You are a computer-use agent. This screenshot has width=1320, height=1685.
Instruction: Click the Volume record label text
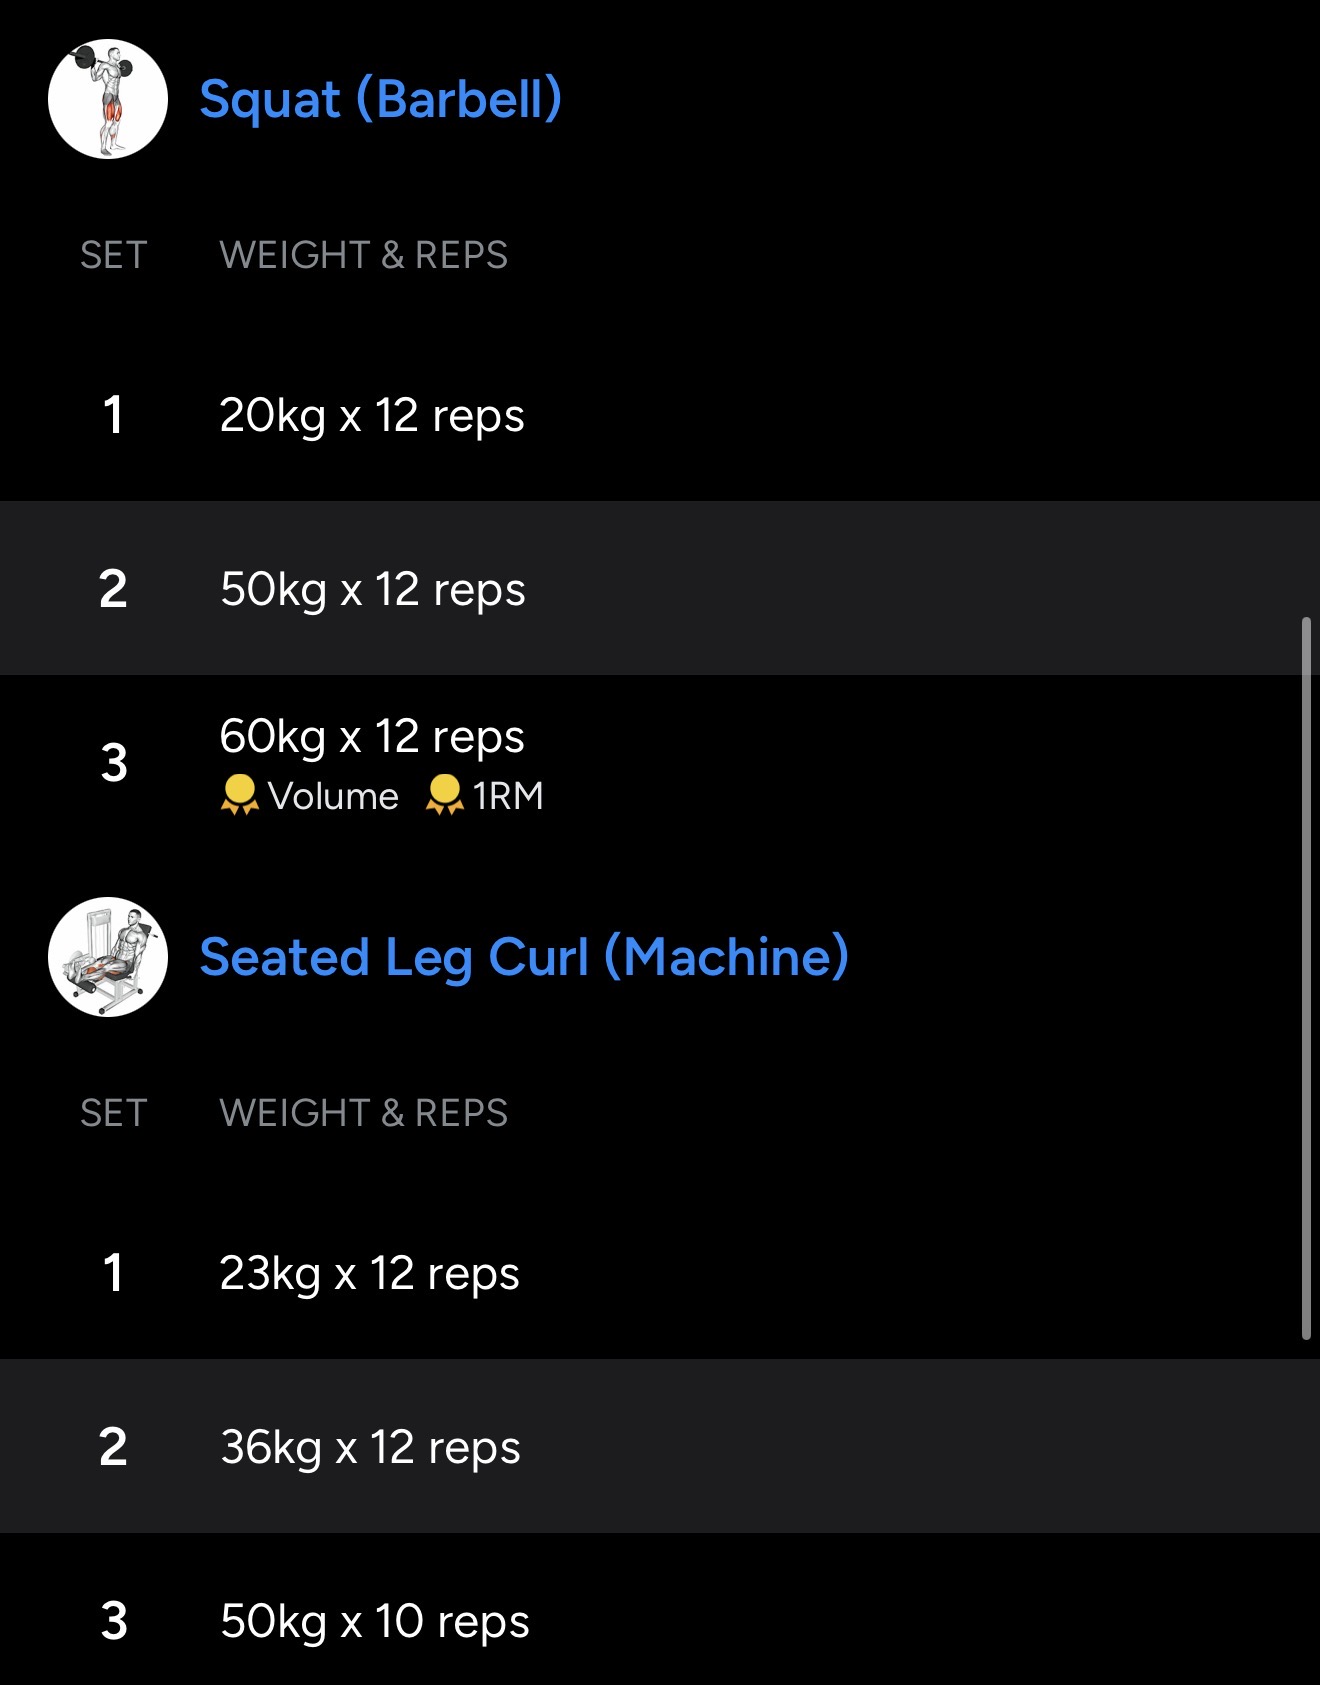[x=333, y=796]
